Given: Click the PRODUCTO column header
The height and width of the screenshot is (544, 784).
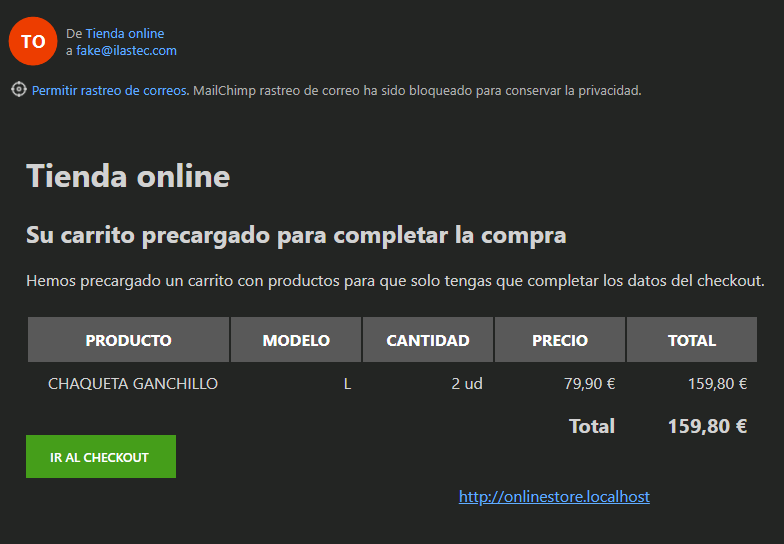Looking at the screenshot, I should coord(128,340).
